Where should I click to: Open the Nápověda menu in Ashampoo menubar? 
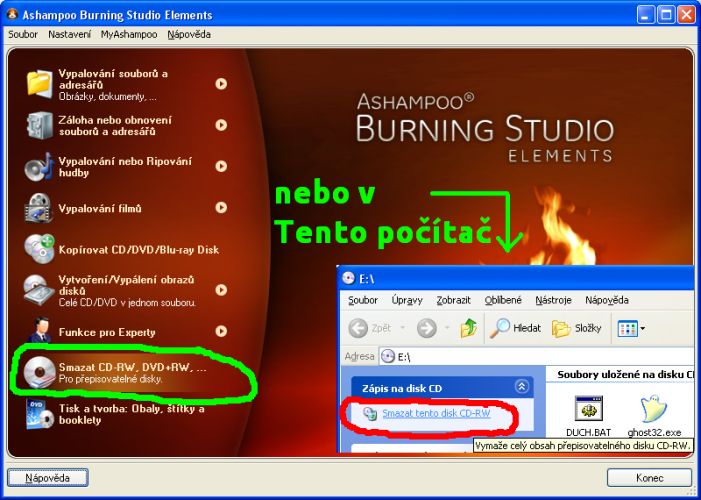coord(189,34)
